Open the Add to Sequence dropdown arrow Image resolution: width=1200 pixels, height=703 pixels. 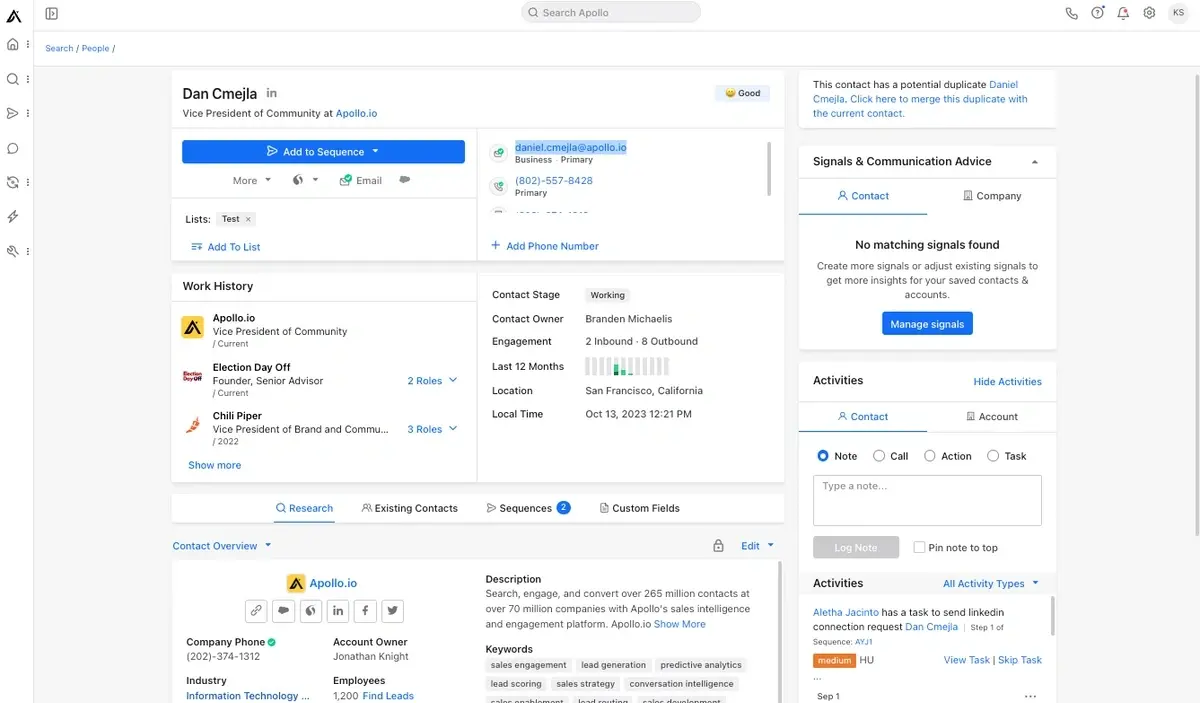point(375,152)
